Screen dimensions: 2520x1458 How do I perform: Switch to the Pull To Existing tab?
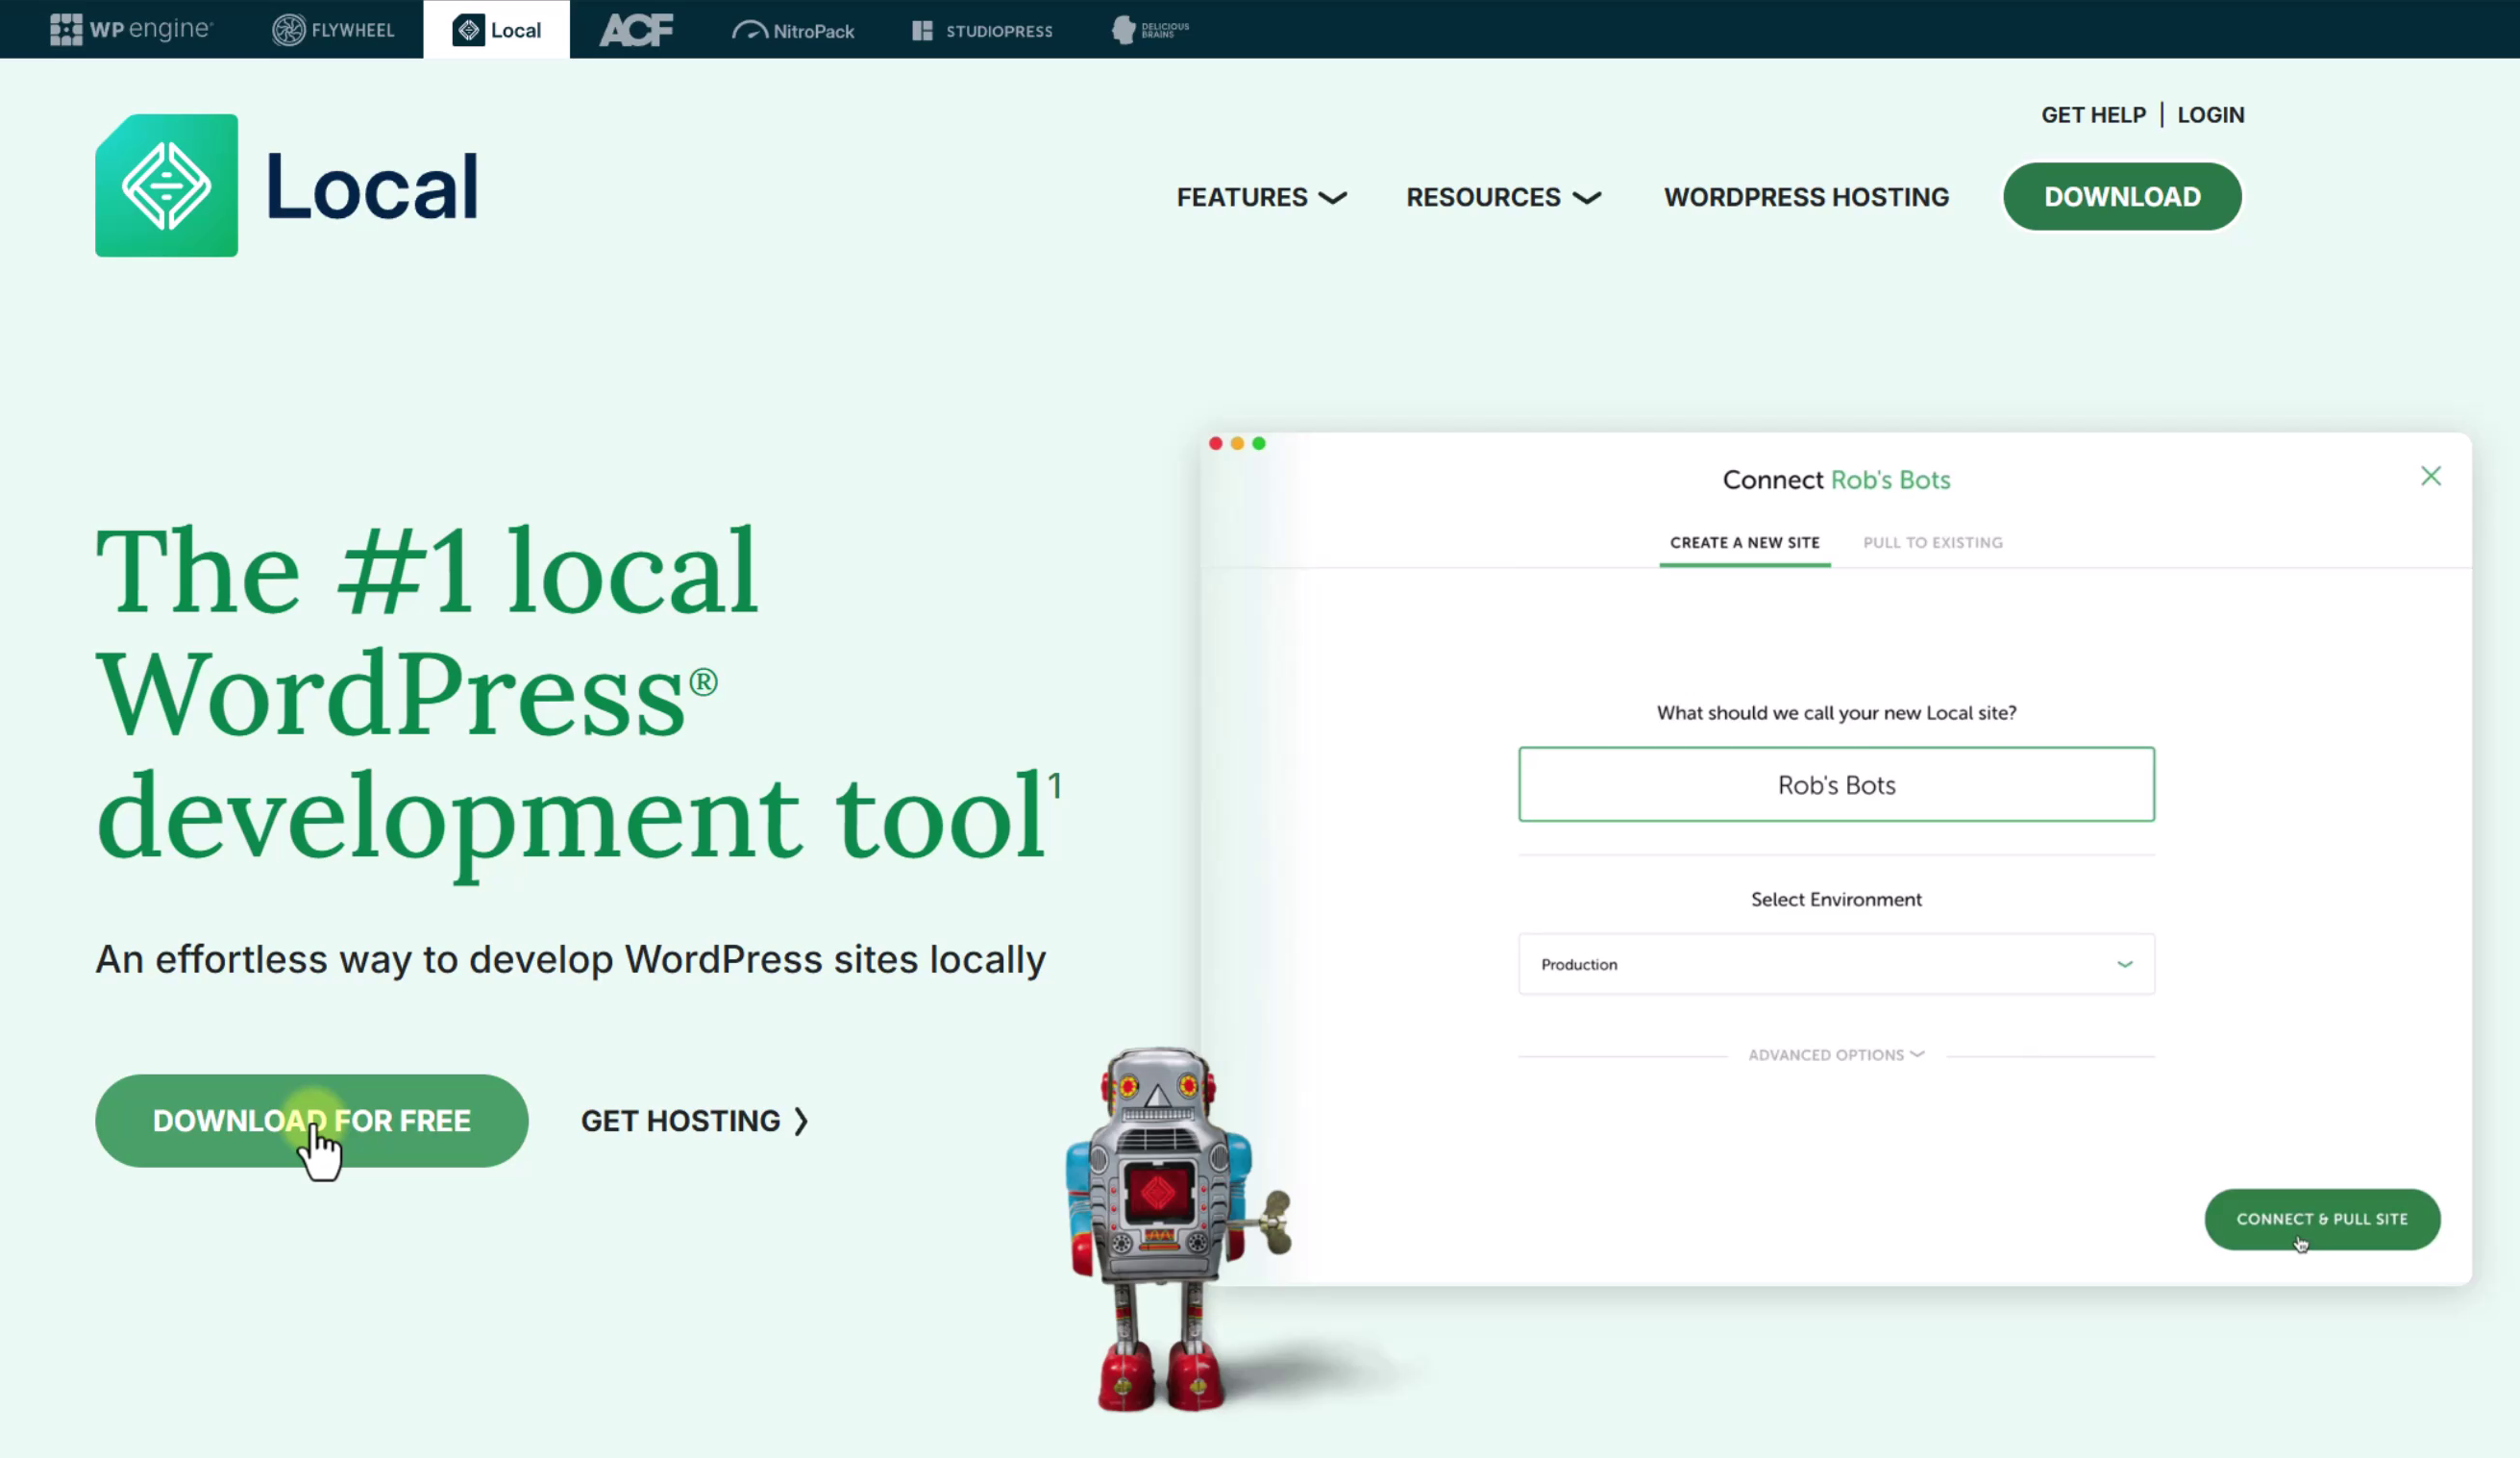[x=1932, y=542]
